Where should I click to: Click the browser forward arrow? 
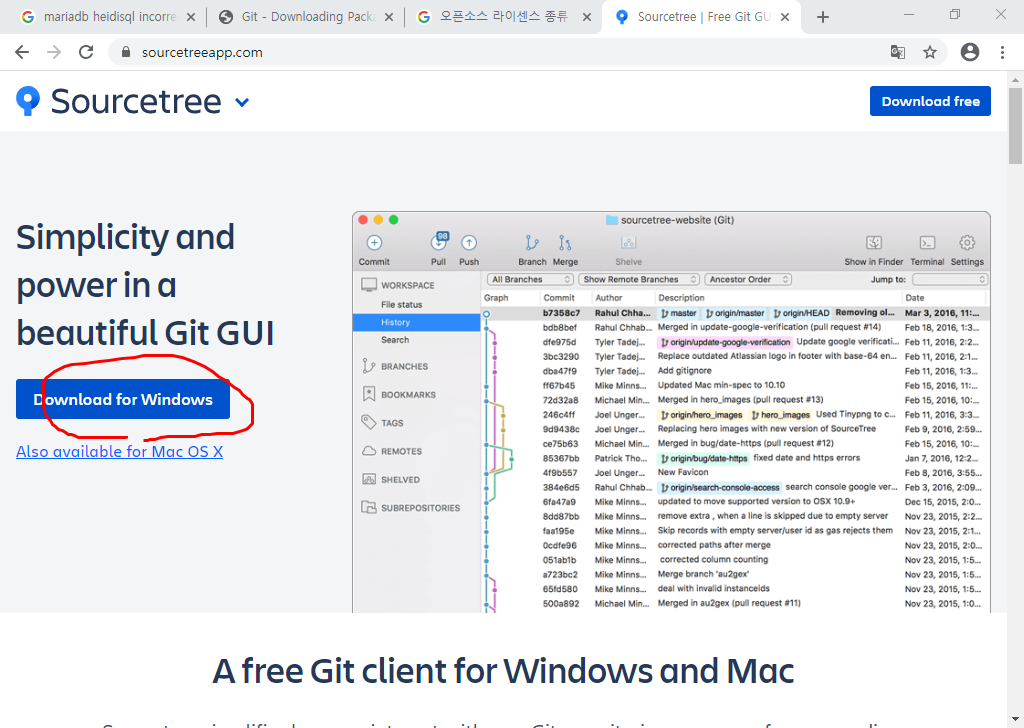54,52
